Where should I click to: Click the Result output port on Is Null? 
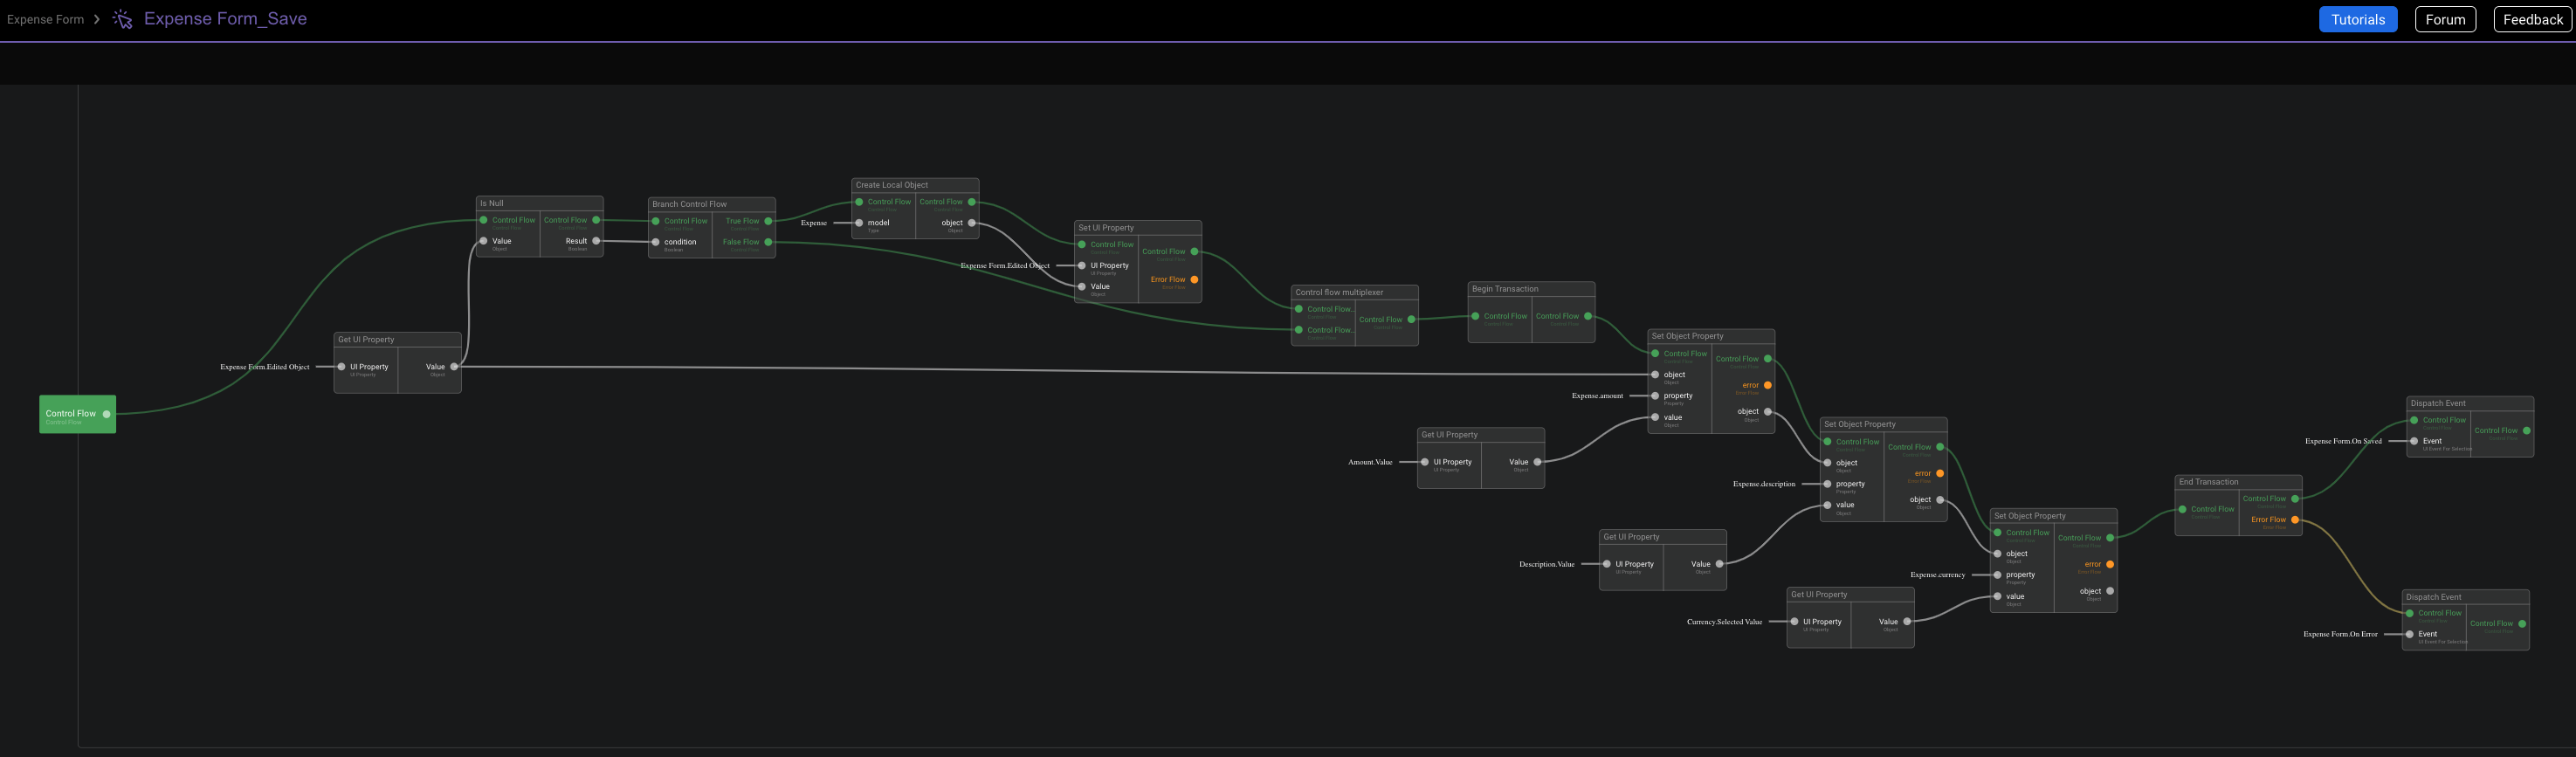click(x=596, y=241)
